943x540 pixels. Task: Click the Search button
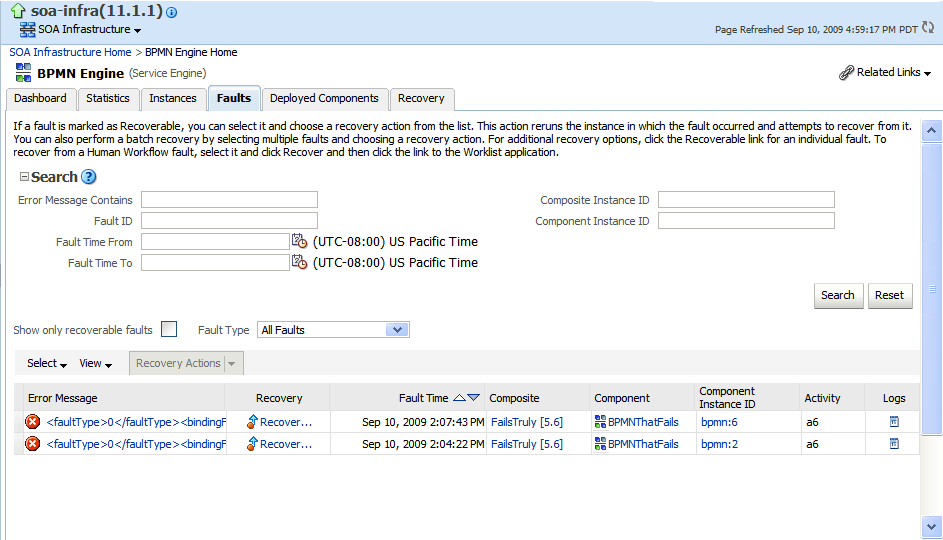(838, 295)
